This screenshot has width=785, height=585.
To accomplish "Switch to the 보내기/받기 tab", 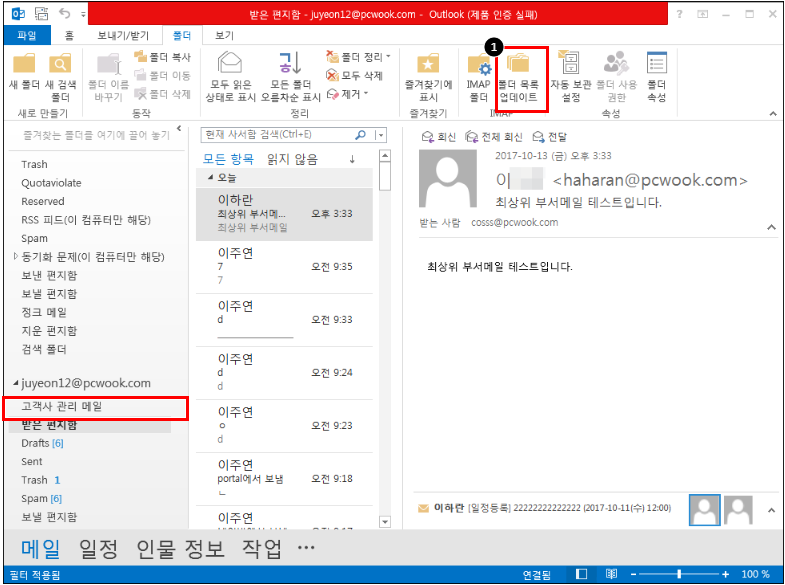I will point(123,35).
